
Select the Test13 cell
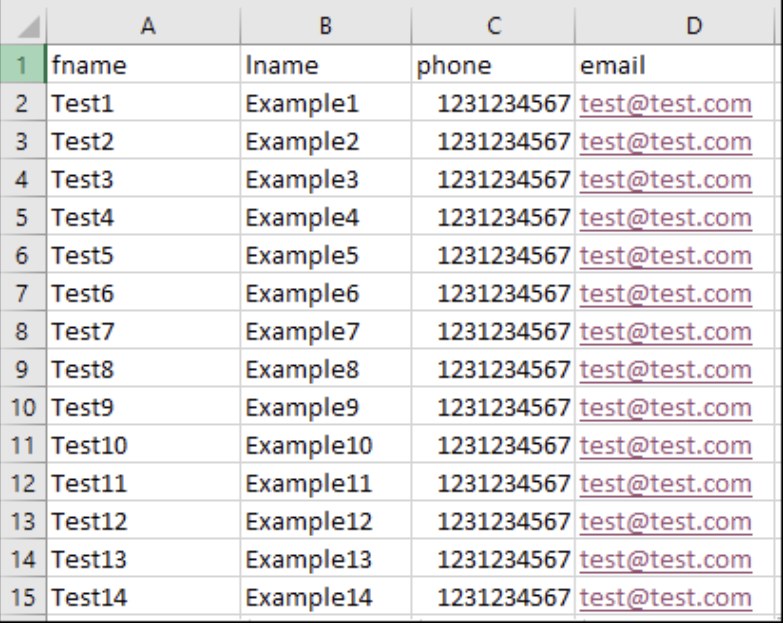144,559
